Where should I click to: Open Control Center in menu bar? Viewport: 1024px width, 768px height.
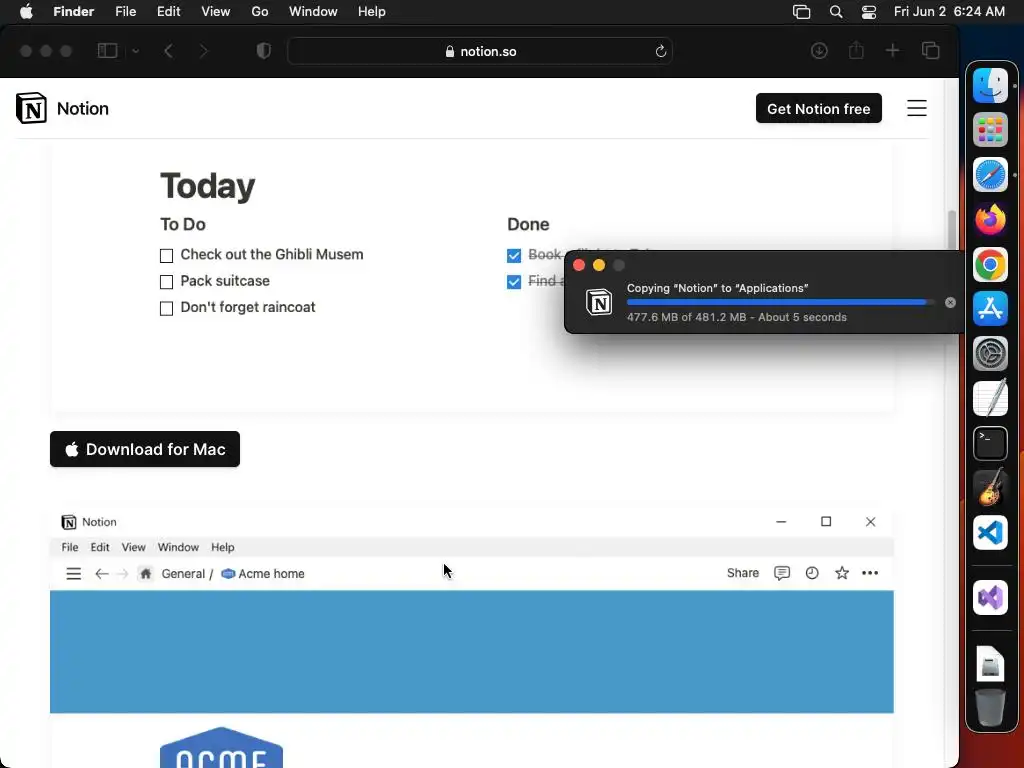[869, 12]
